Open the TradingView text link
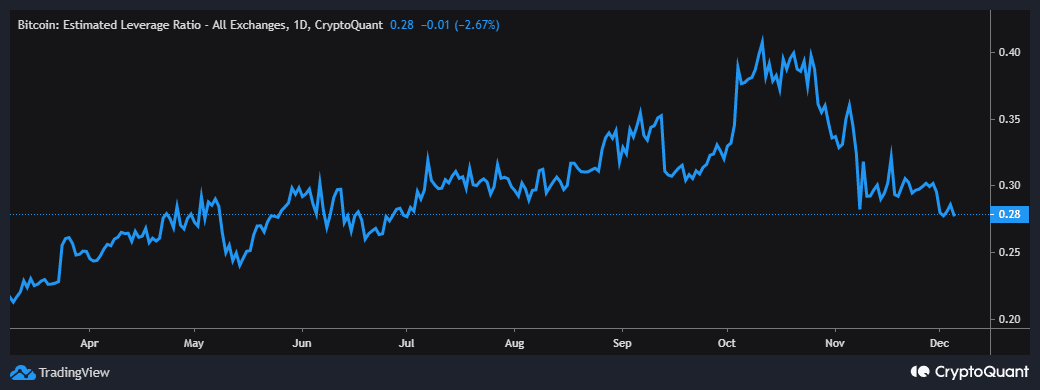 point(74,372)
